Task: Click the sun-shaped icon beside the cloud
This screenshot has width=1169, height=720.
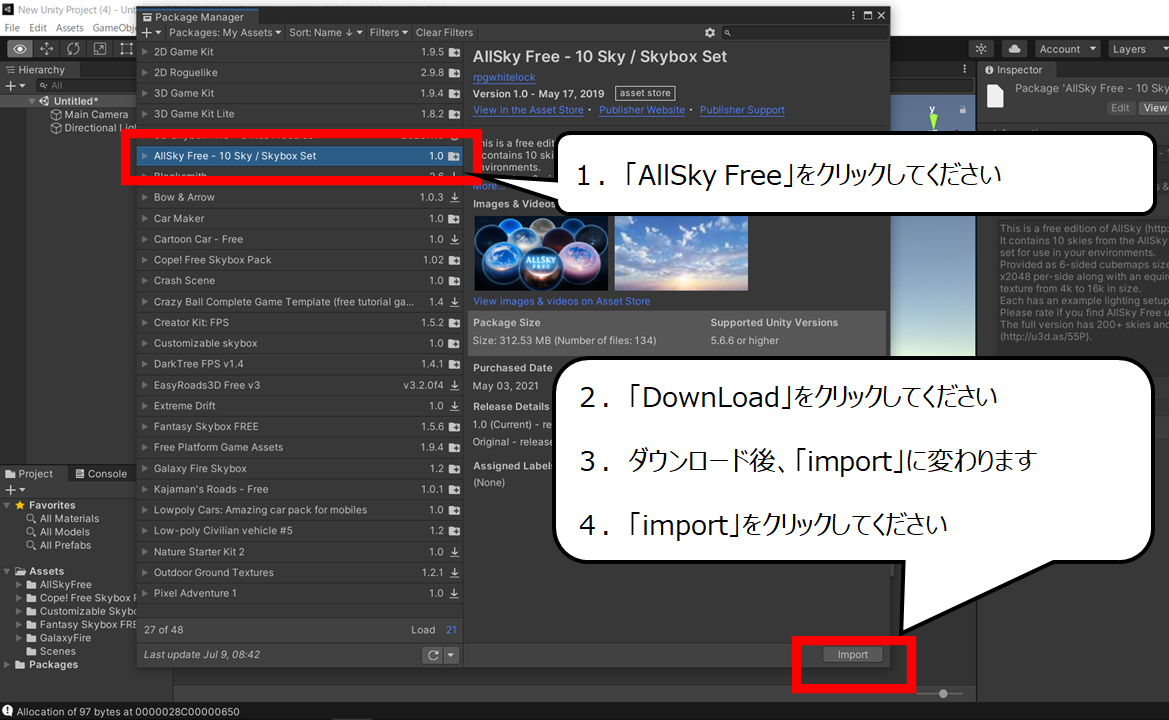Action: [x=981, y=49]
